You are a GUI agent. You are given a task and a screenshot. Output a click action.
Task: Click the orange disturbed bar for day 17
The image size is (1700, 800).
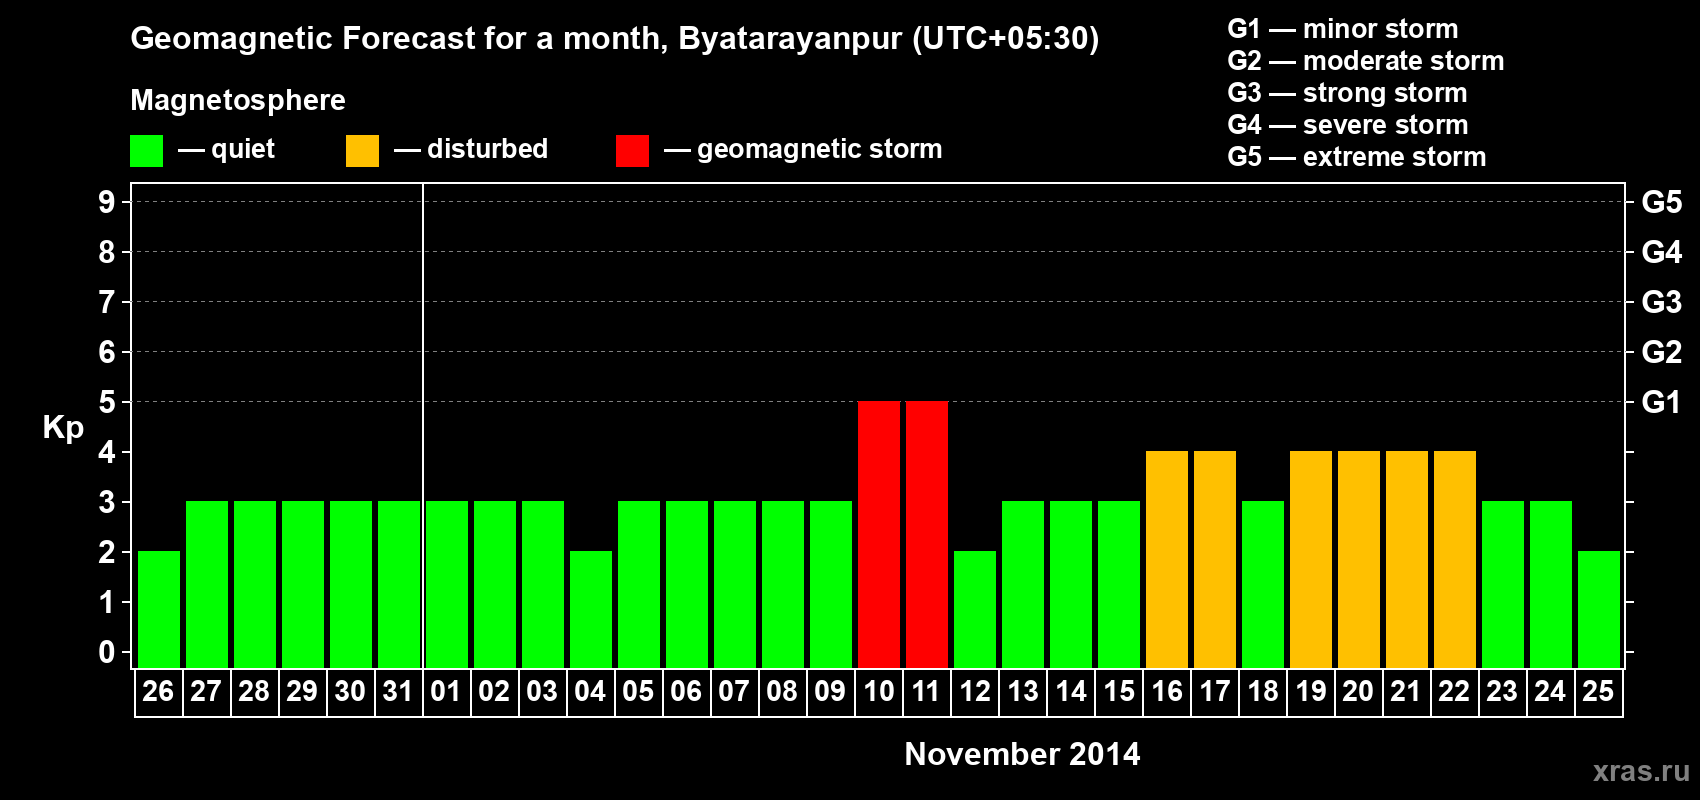point(1215,559)
